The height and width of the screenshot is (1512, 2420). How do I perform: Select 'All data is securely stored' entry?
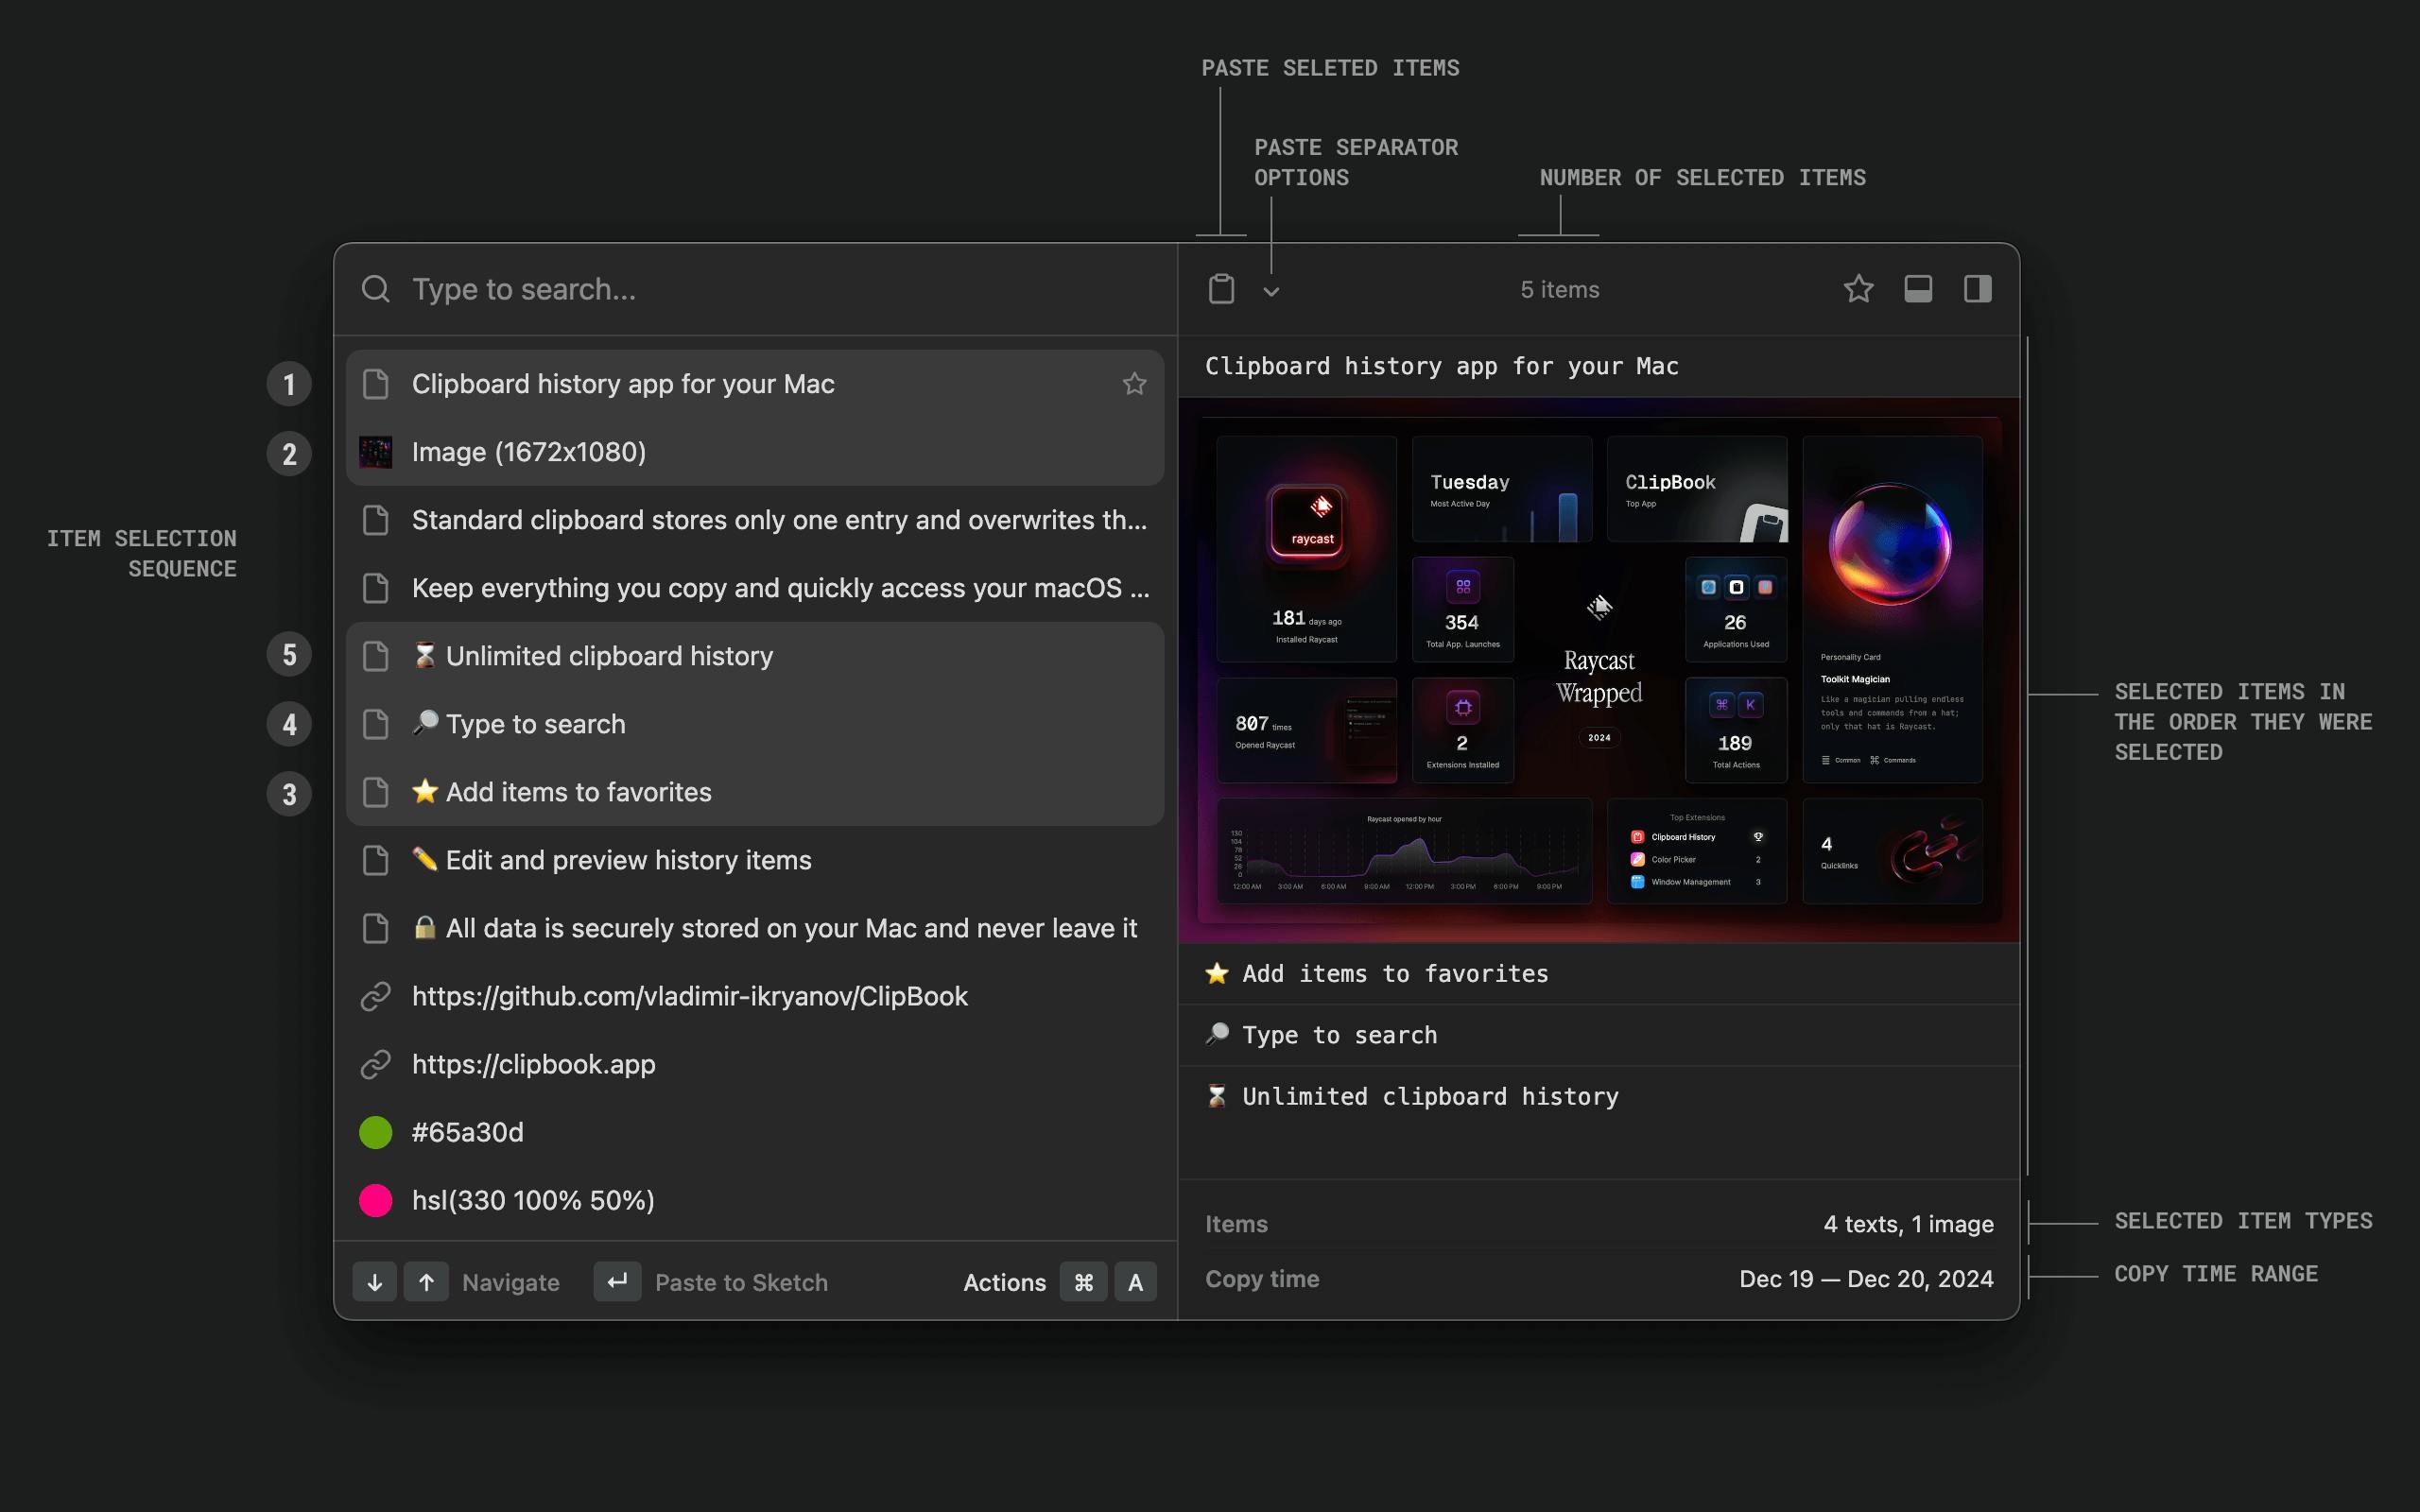click(755, 928)
